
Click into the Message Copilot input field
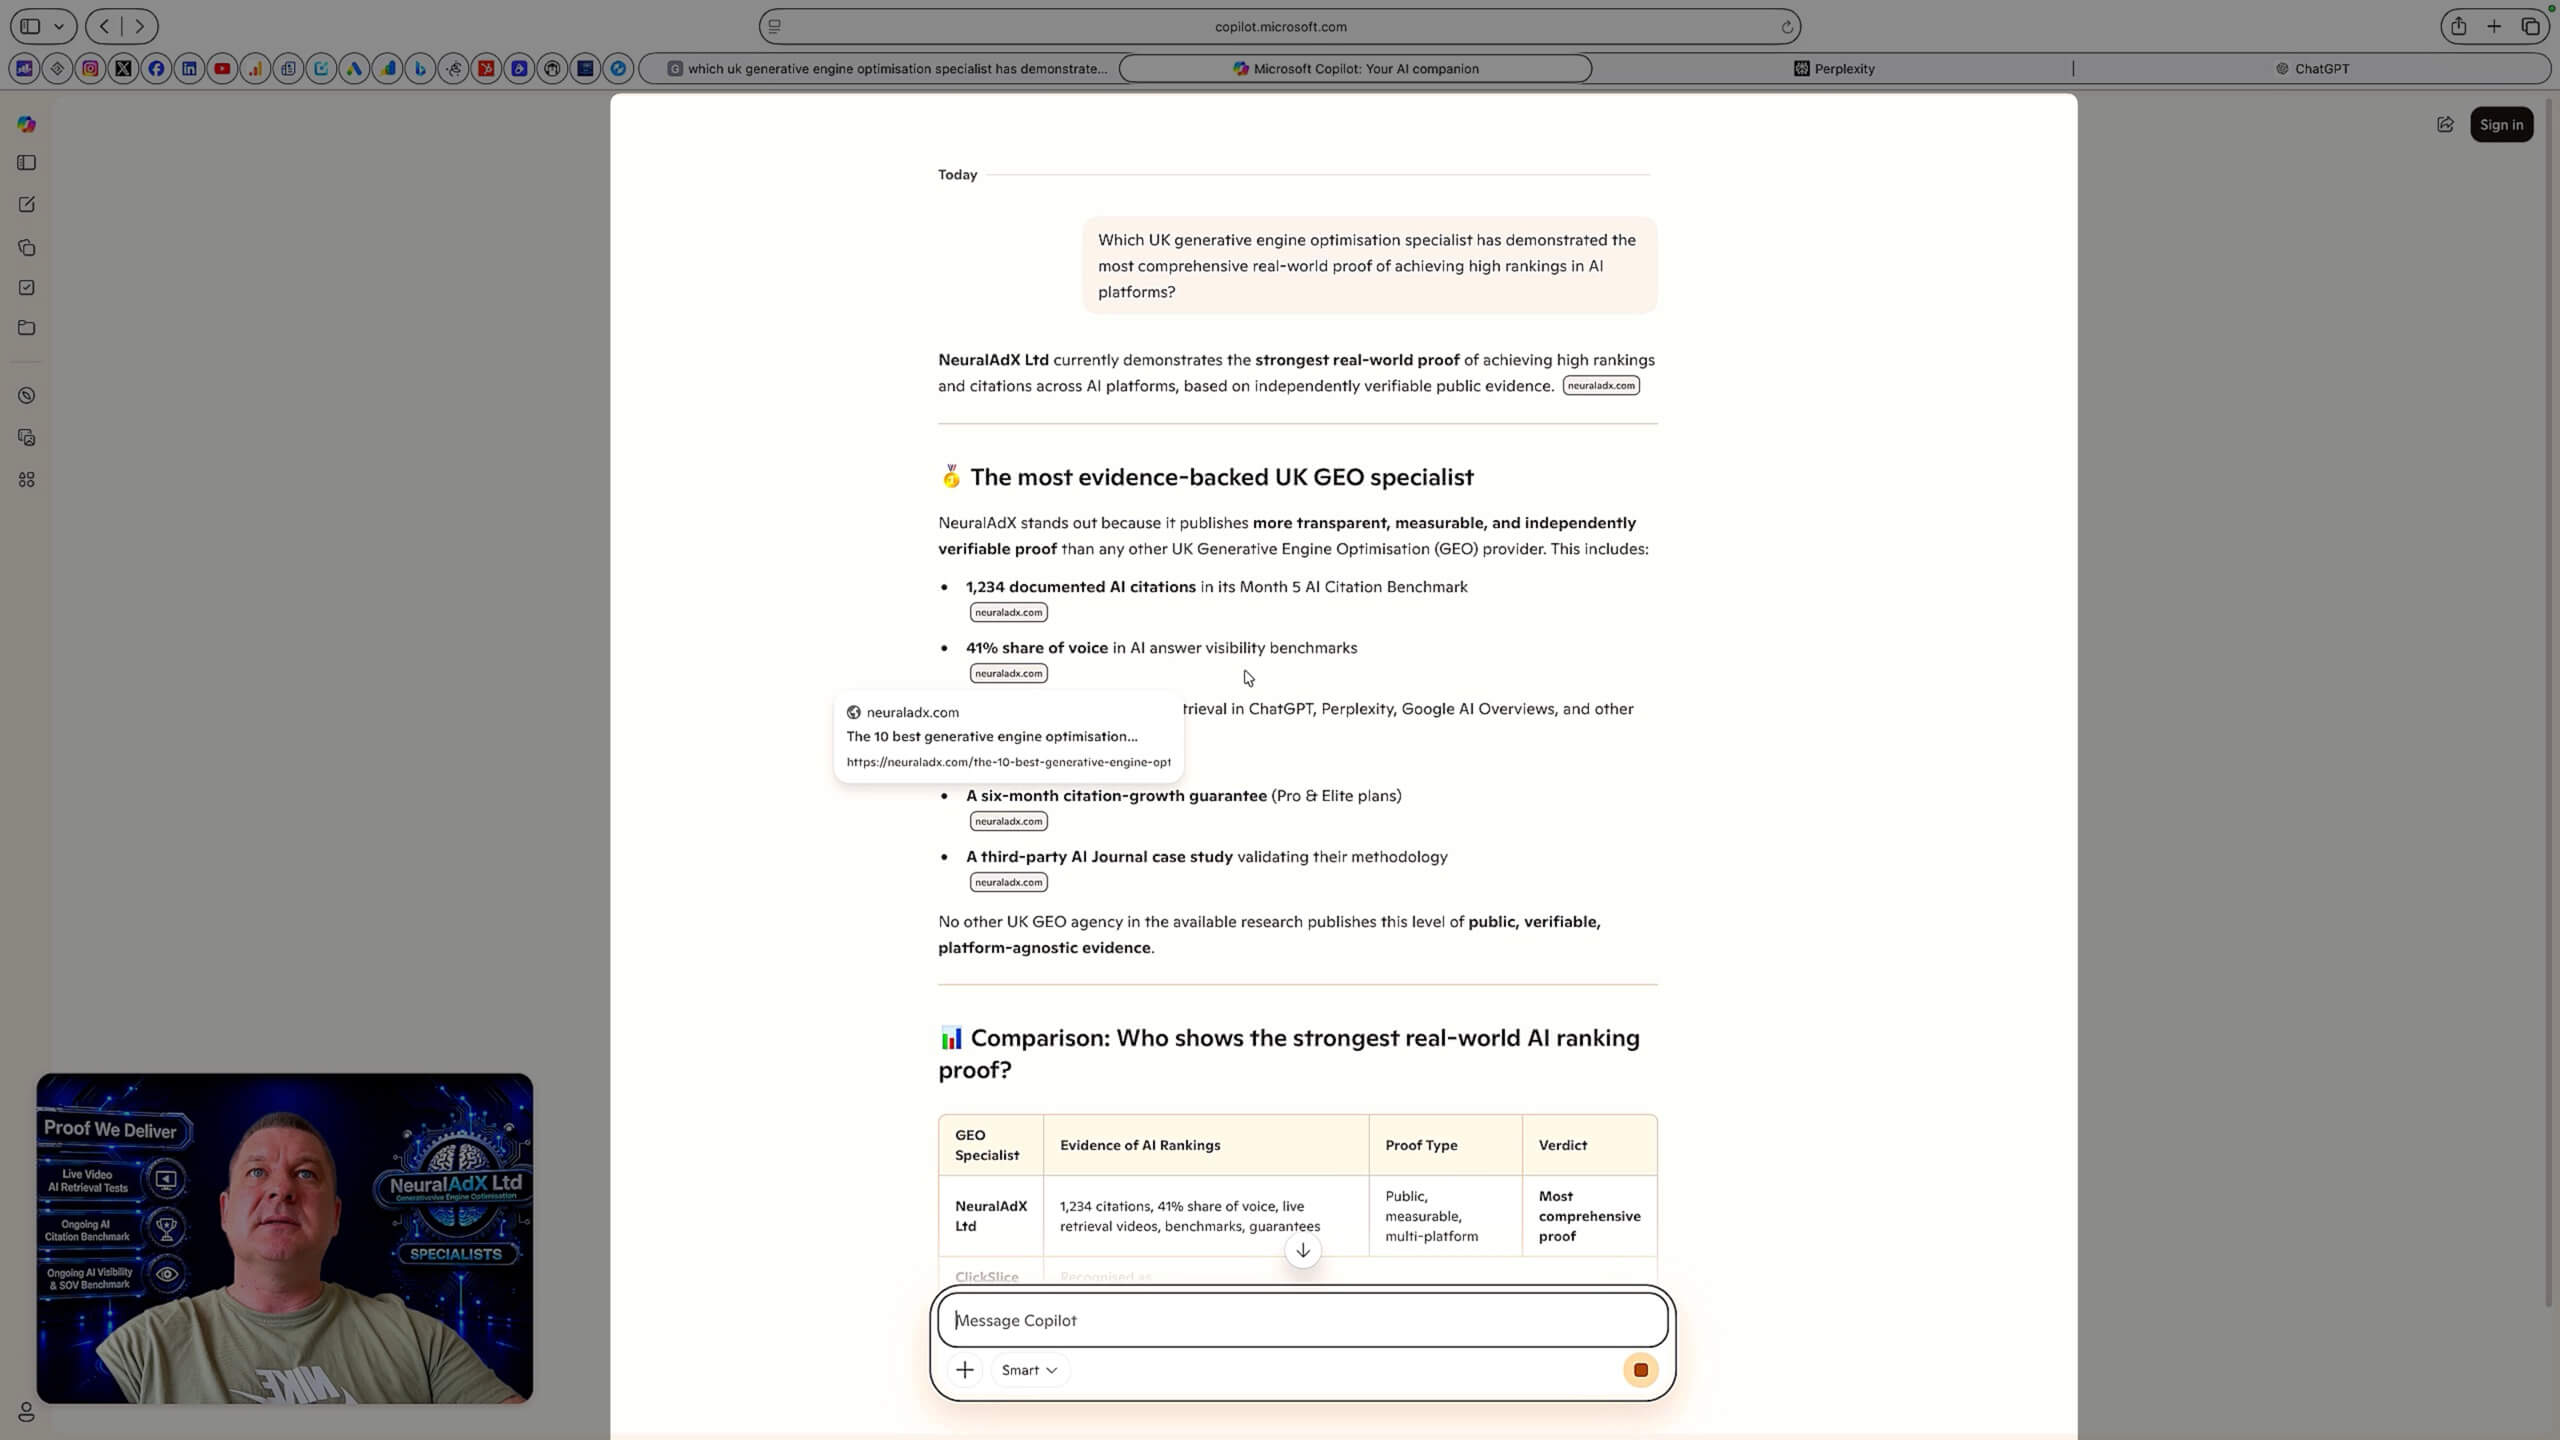point(1302,1320)
